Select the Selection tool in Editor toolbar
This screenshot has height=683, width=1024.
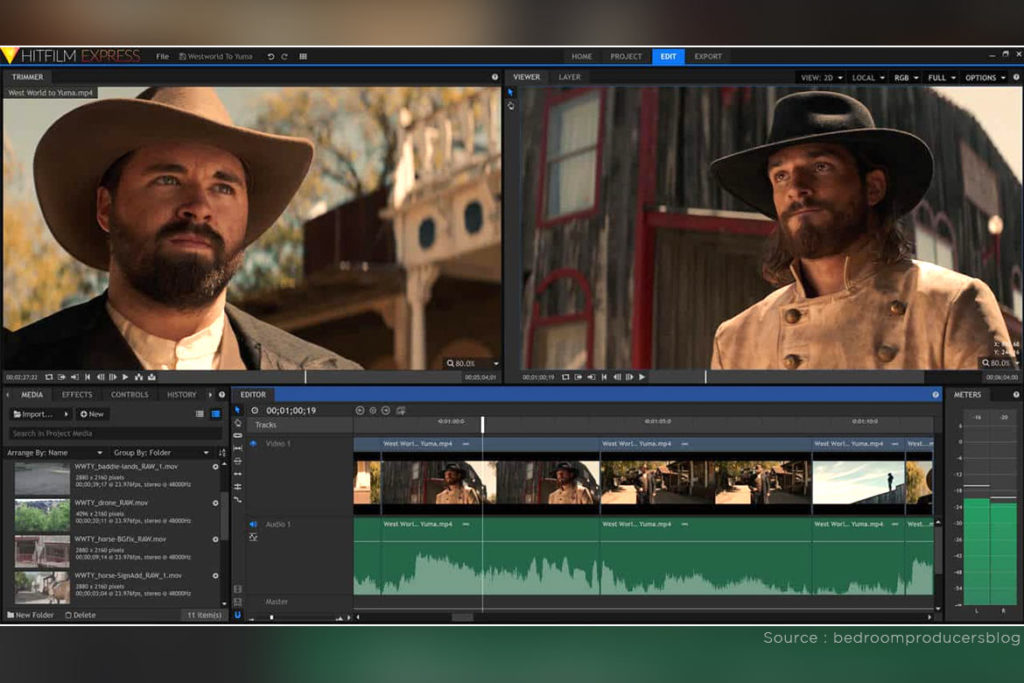(238, 410)
